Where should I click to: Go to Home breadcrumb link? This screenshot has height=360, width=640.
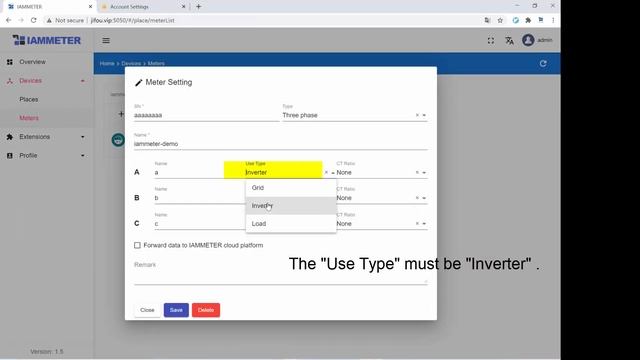107,64
